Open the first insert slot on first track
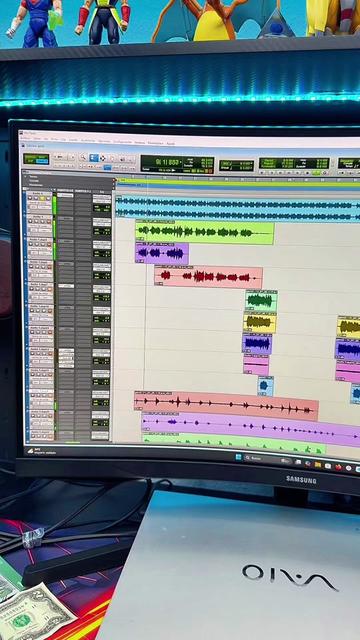 tap(65, 195)
